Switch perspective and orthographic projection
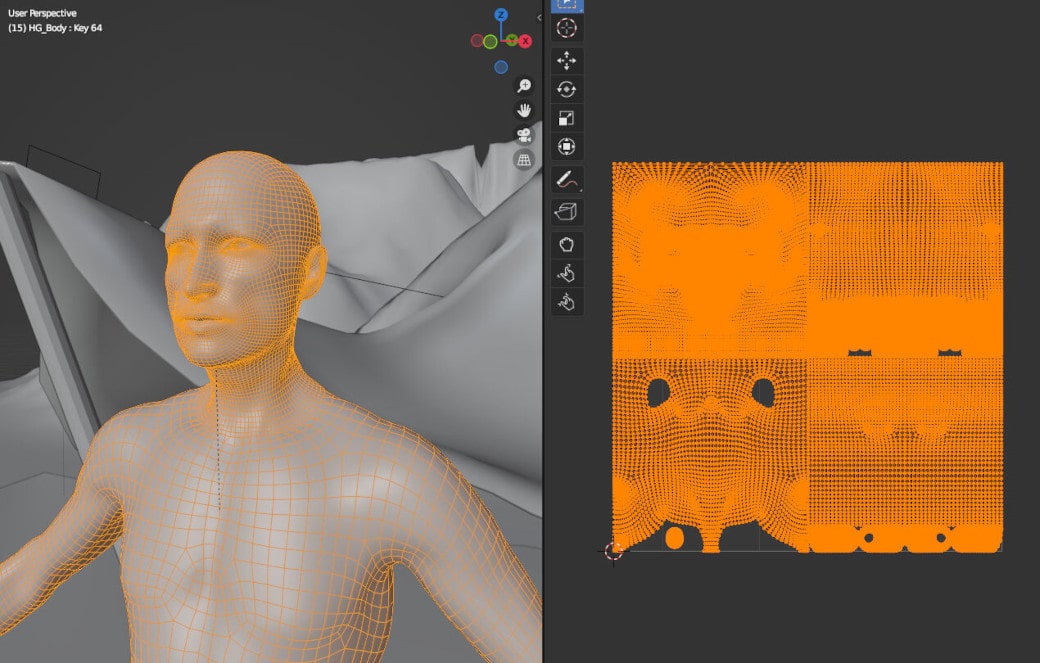Screen dimensions: 1040x663 pyautogui.click(x=524, y=158)
